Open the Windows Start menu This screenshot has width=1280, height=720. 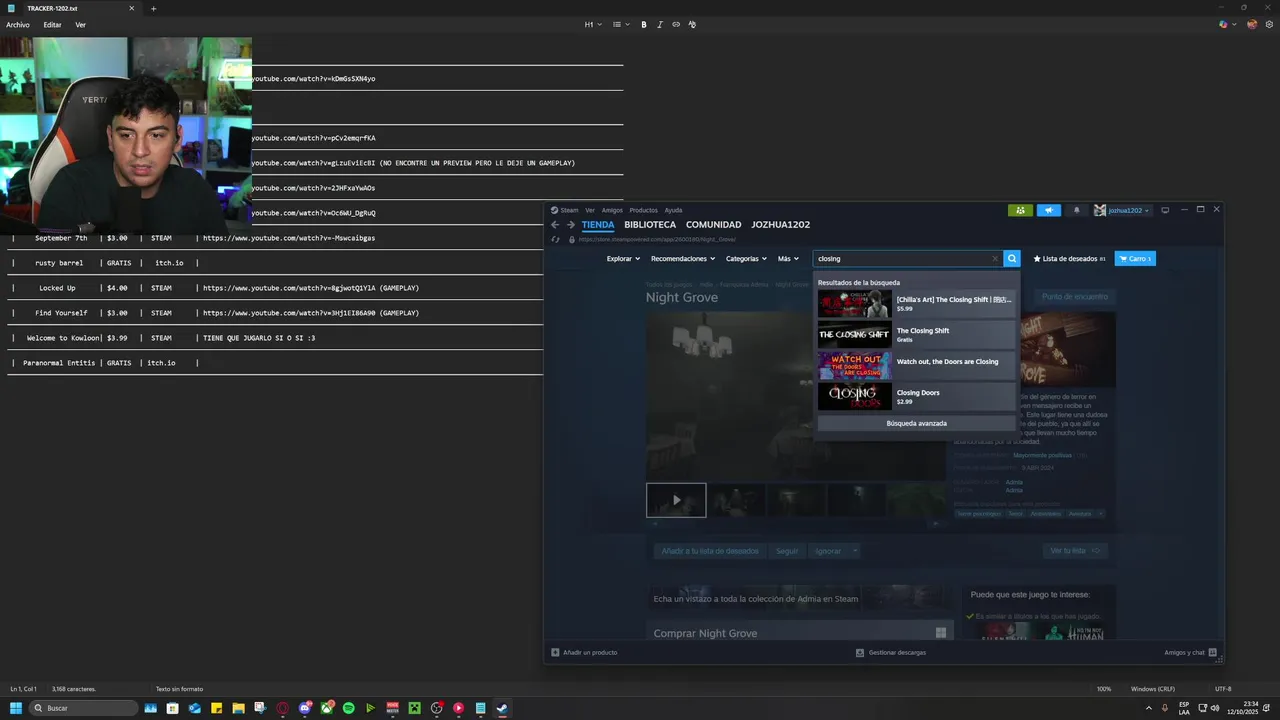pos(15,708)
